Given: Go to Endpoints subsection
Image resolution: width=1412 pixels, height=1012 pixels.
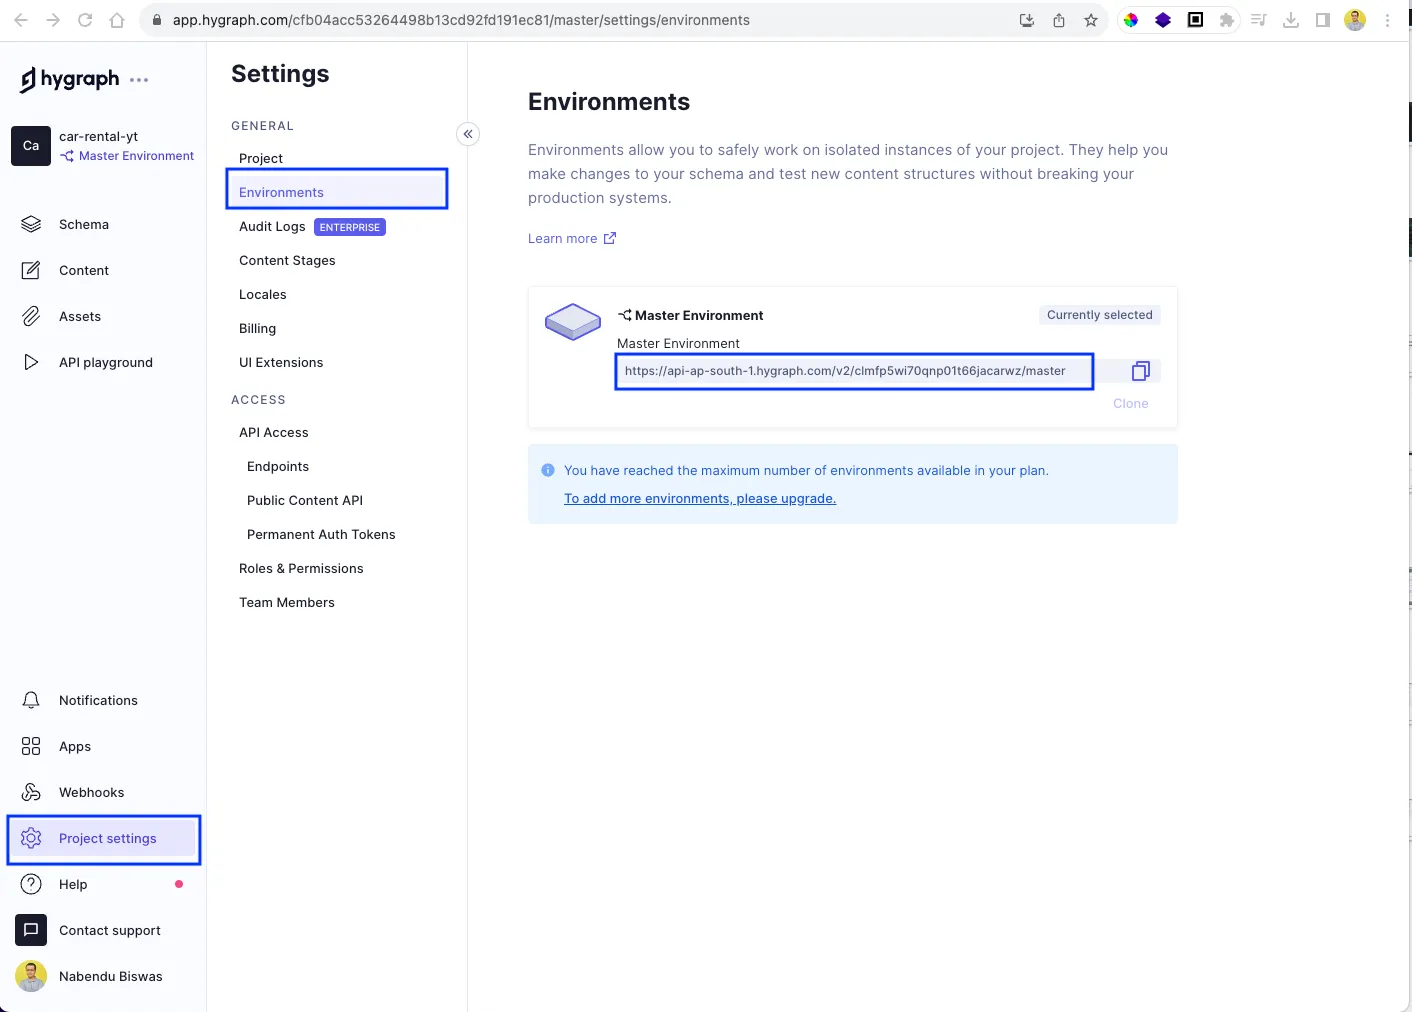Looking at the screenshot, I should [278, 467].
